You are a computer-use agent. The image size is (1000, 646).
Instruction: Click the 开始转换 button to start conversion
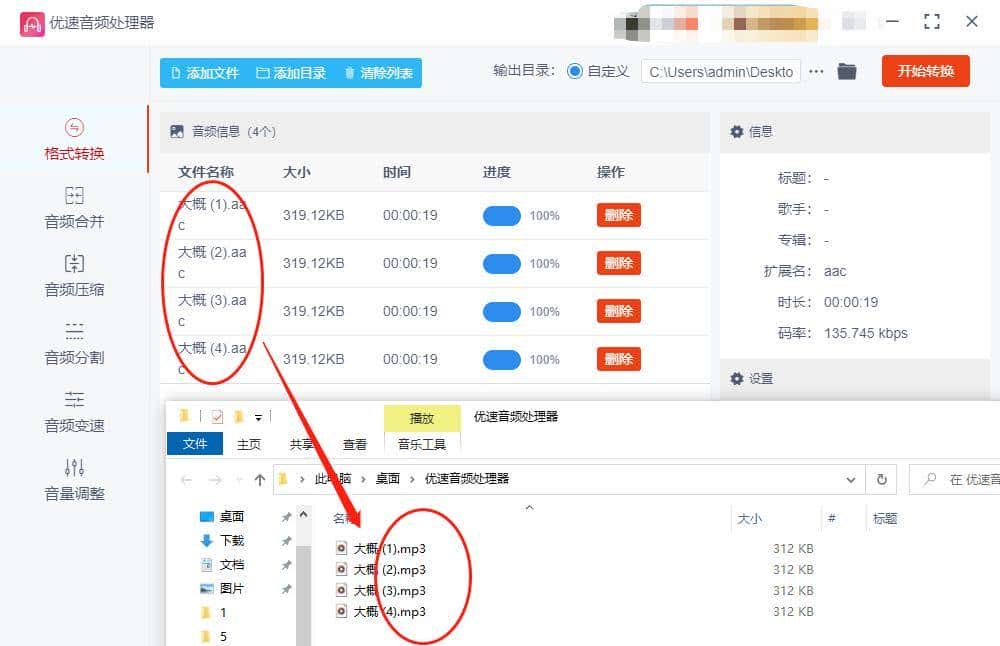pyautogui.click(x=925, y=71)
